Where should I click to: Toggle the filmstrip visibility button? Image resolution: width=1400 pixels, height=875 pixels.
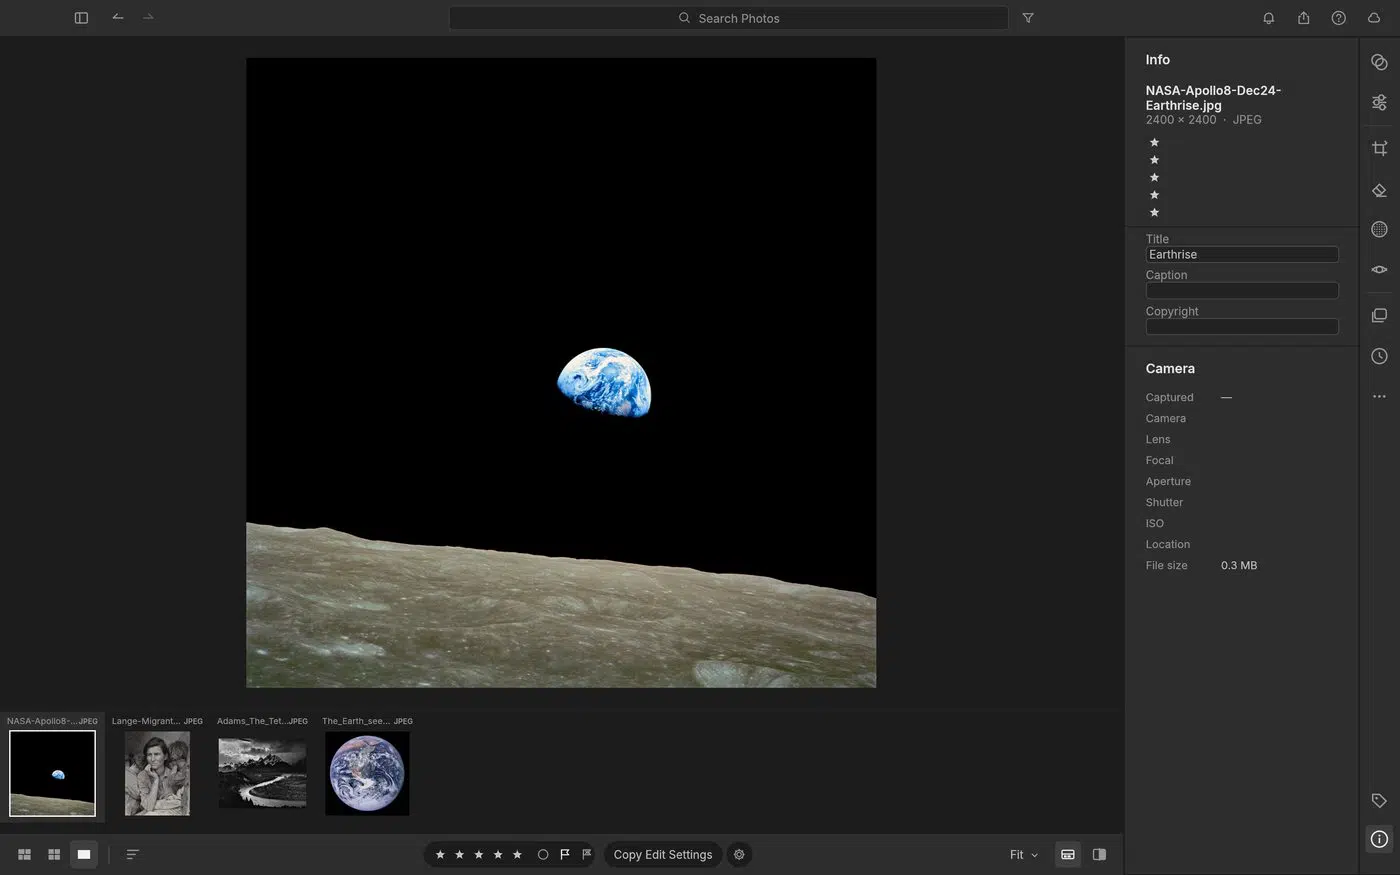click(1068, 854)
